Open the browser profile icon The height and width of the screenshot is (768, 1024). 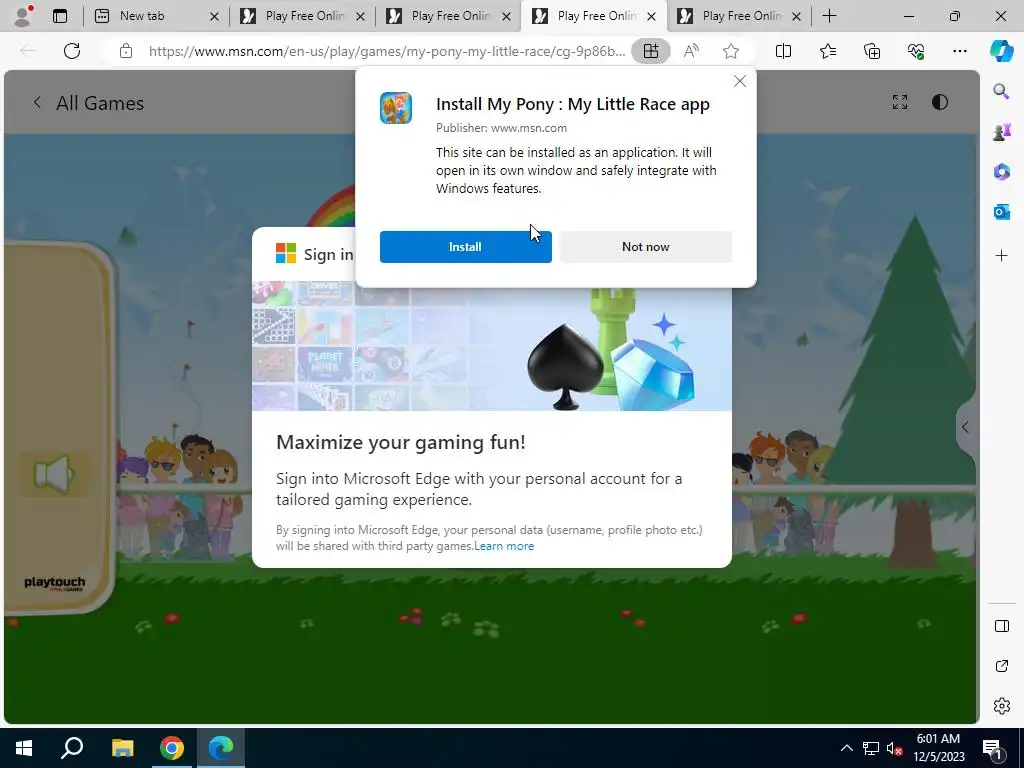click(x=23, y=16)
